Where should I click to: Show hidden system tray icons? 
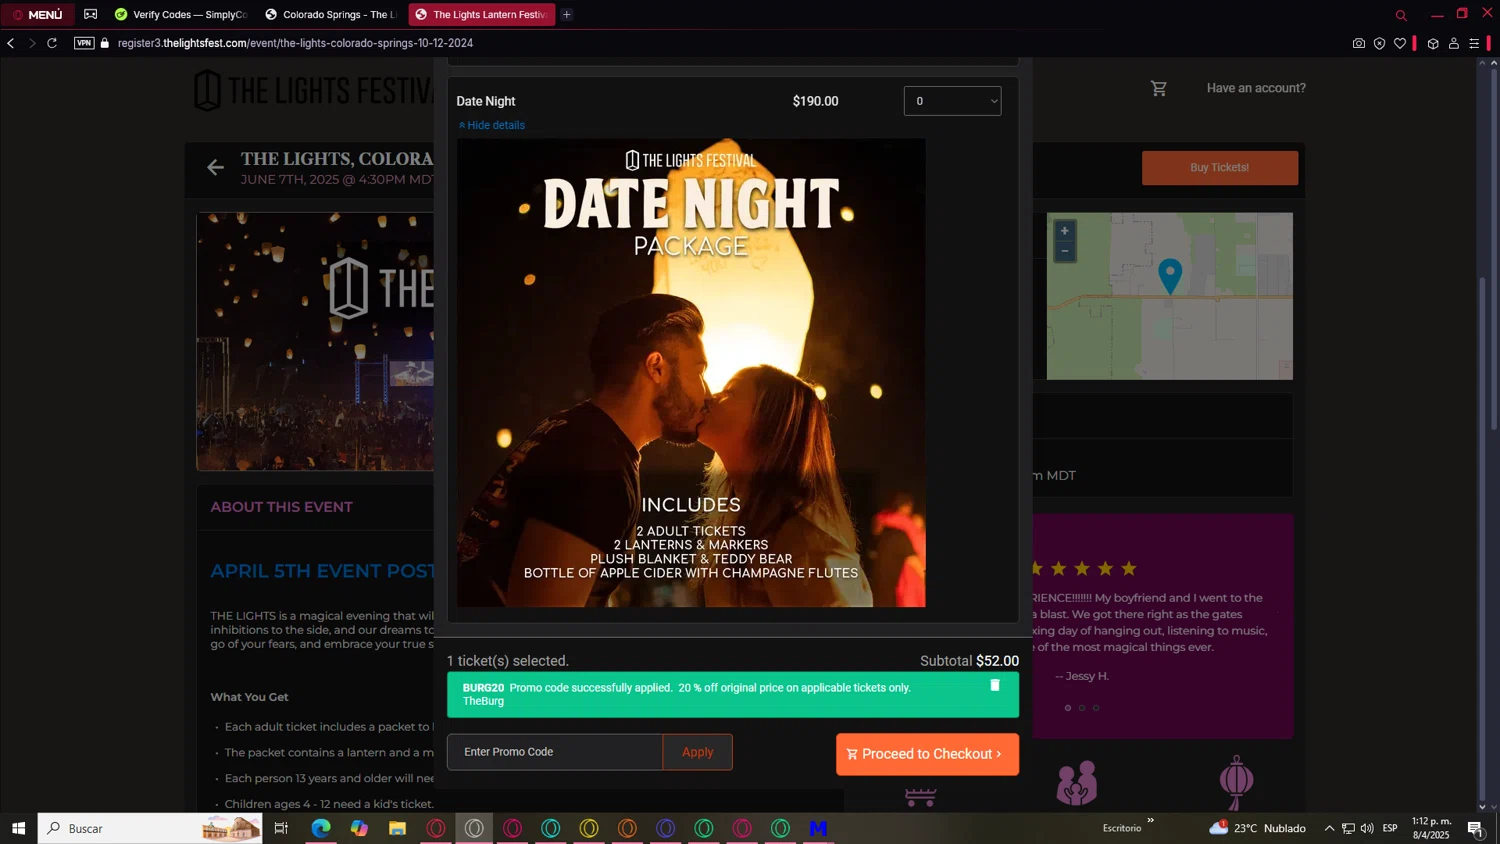pos(1329,828)
